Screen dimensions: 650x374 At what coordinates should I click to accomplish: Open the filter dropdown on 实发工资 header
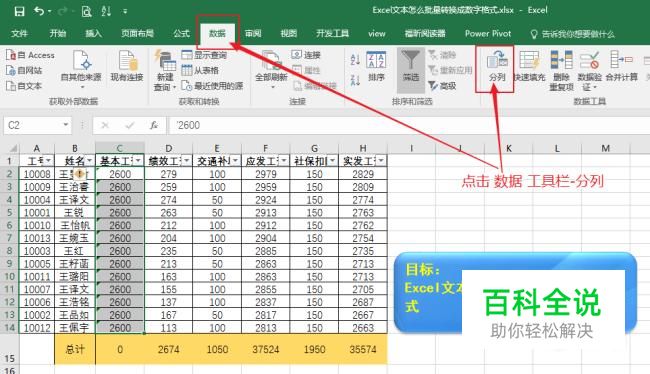[x=381, y=161]
